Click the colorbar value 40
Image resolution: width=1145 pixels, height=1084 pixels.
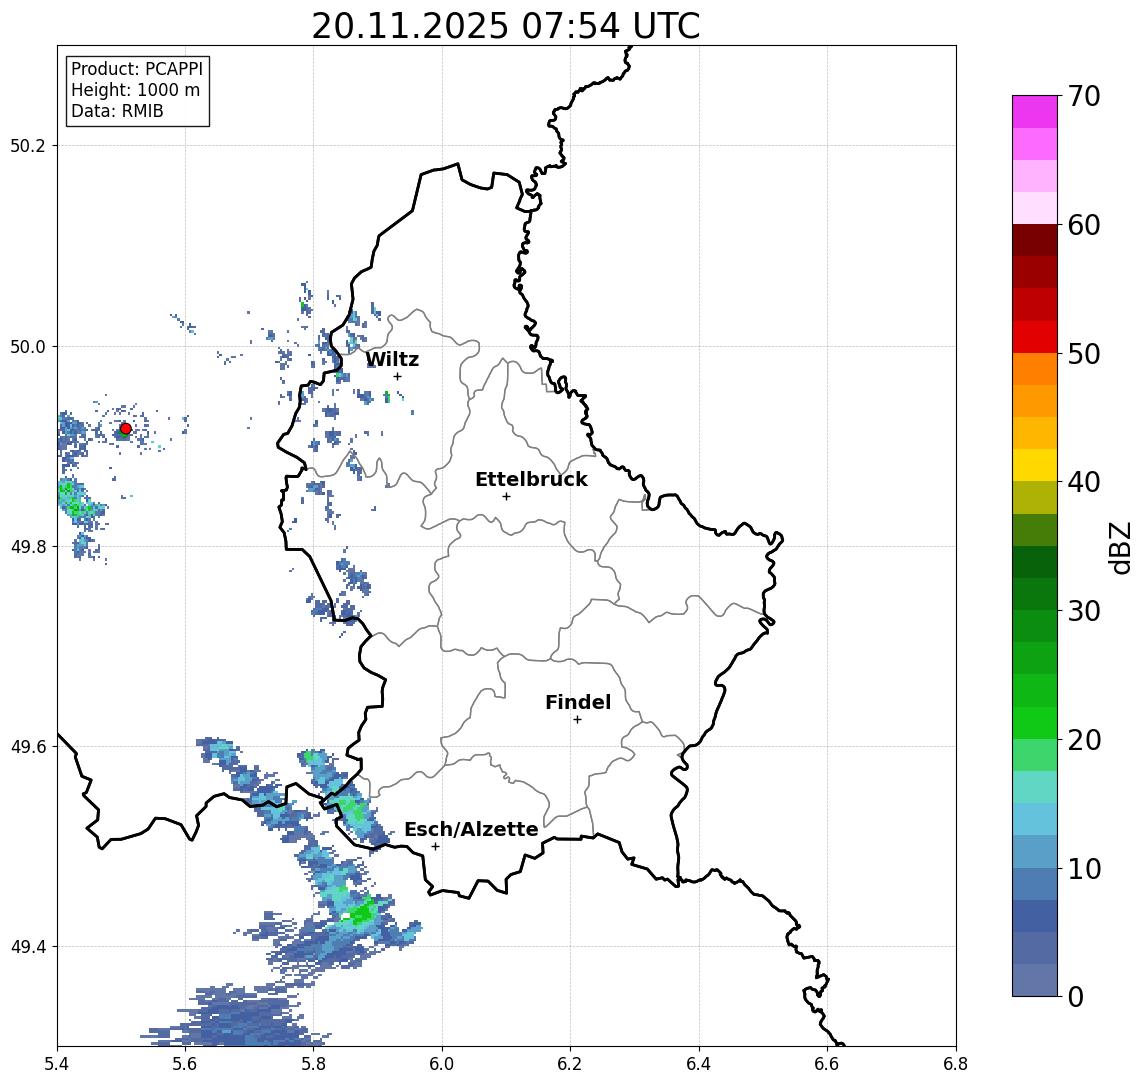click(x=1084, y=482)
